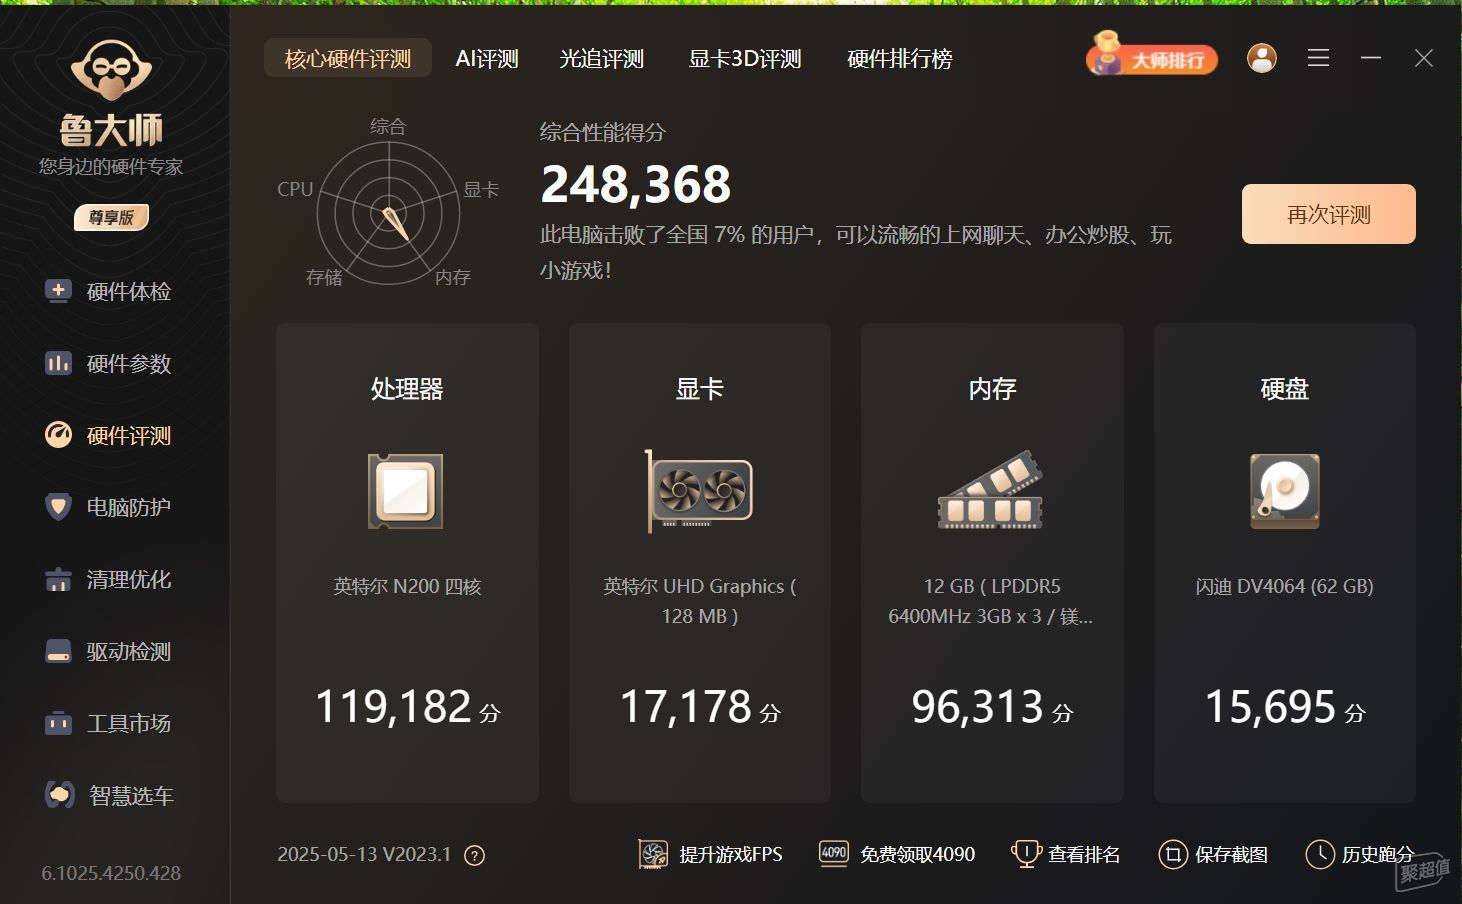The image size is (1462, 904).
Task: Click the 内存 card title
Action: (x=992, y=389)
